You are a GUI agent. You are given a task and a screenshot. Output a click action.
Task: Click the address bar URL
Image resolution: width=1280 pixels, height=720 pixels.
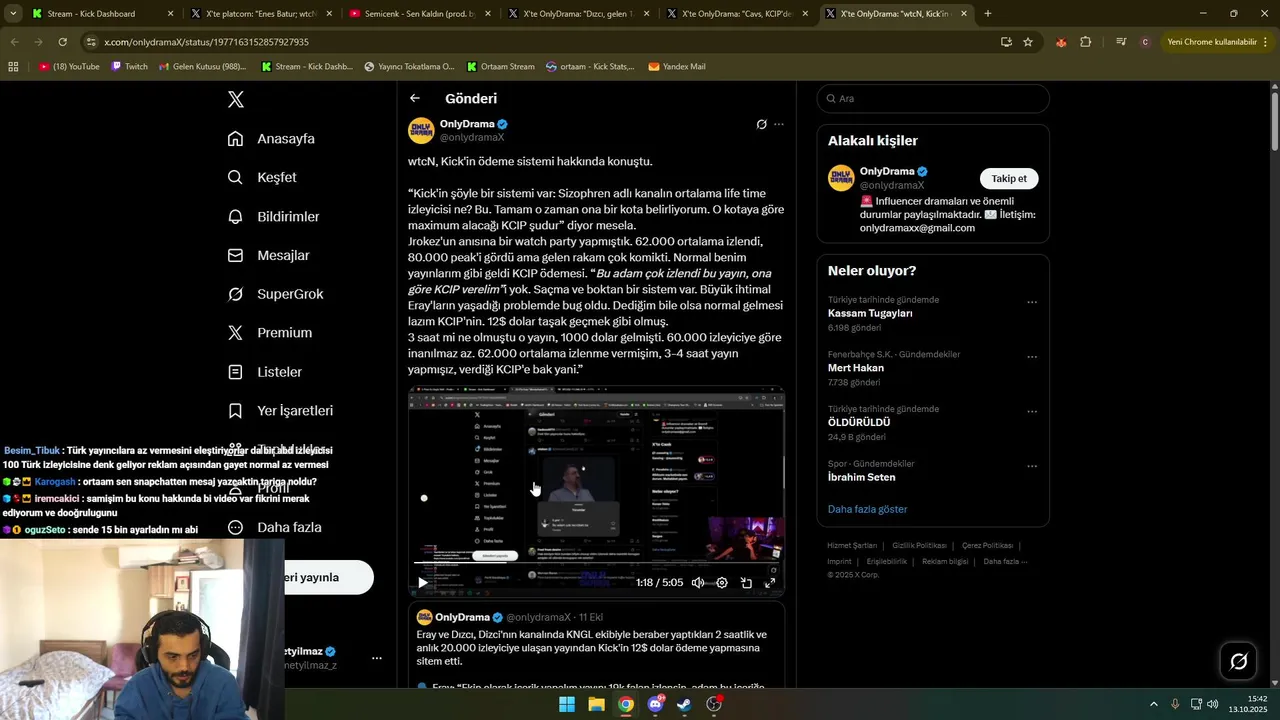[206, 42]
